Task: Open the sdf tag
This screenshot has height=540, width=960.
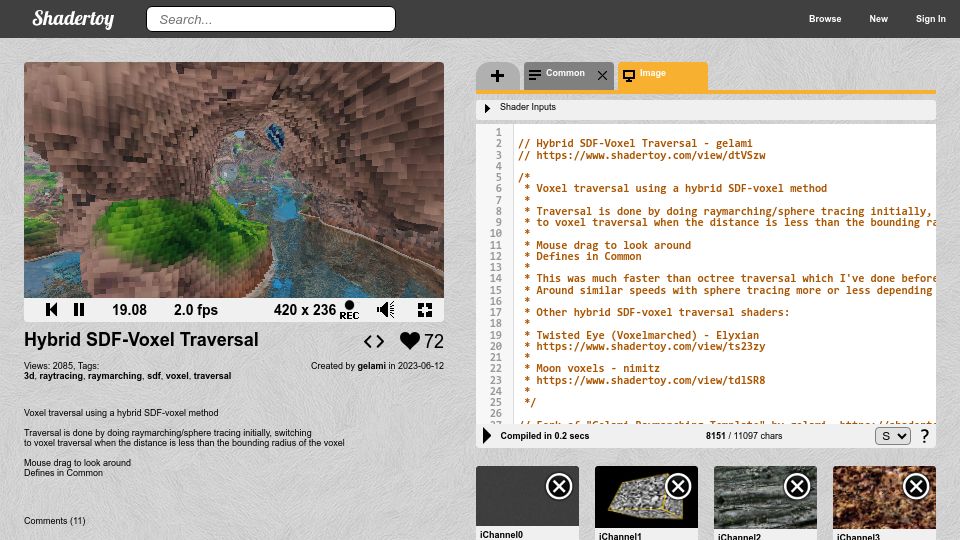Action: [154, 376]
